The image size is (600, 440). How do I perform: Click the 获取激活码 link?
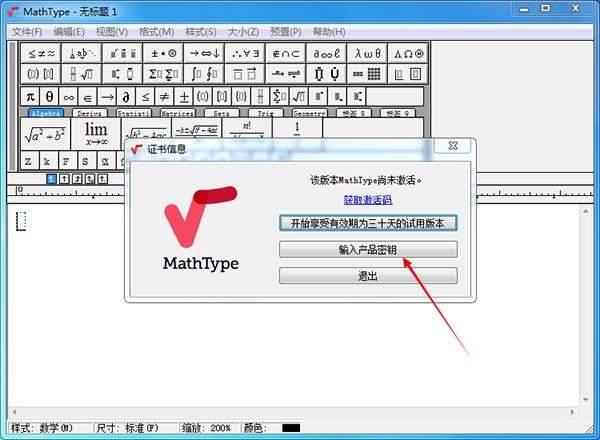coord(368,200)
